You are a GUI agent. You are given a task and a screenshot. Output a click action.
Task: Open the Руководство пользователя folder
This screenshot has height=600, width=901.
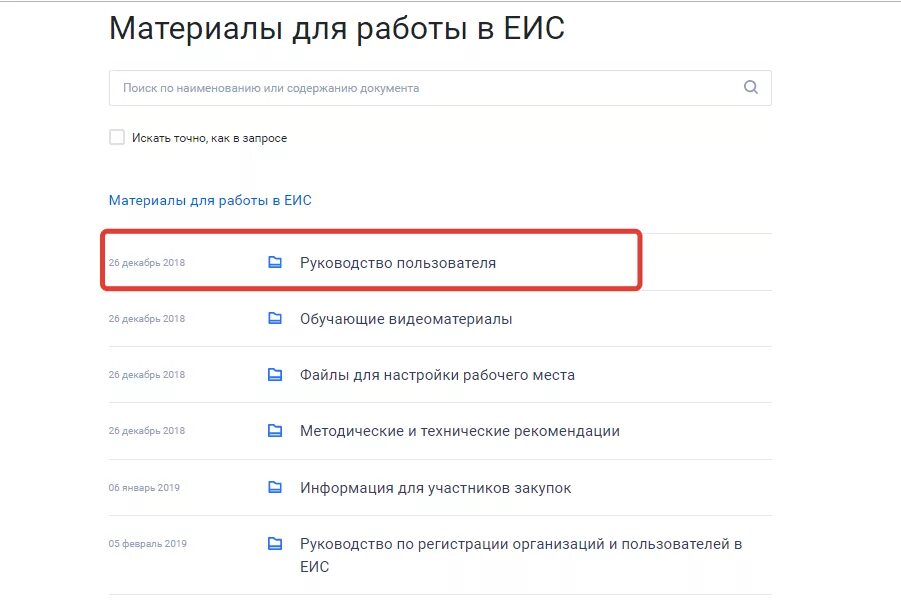click(398, 263)
